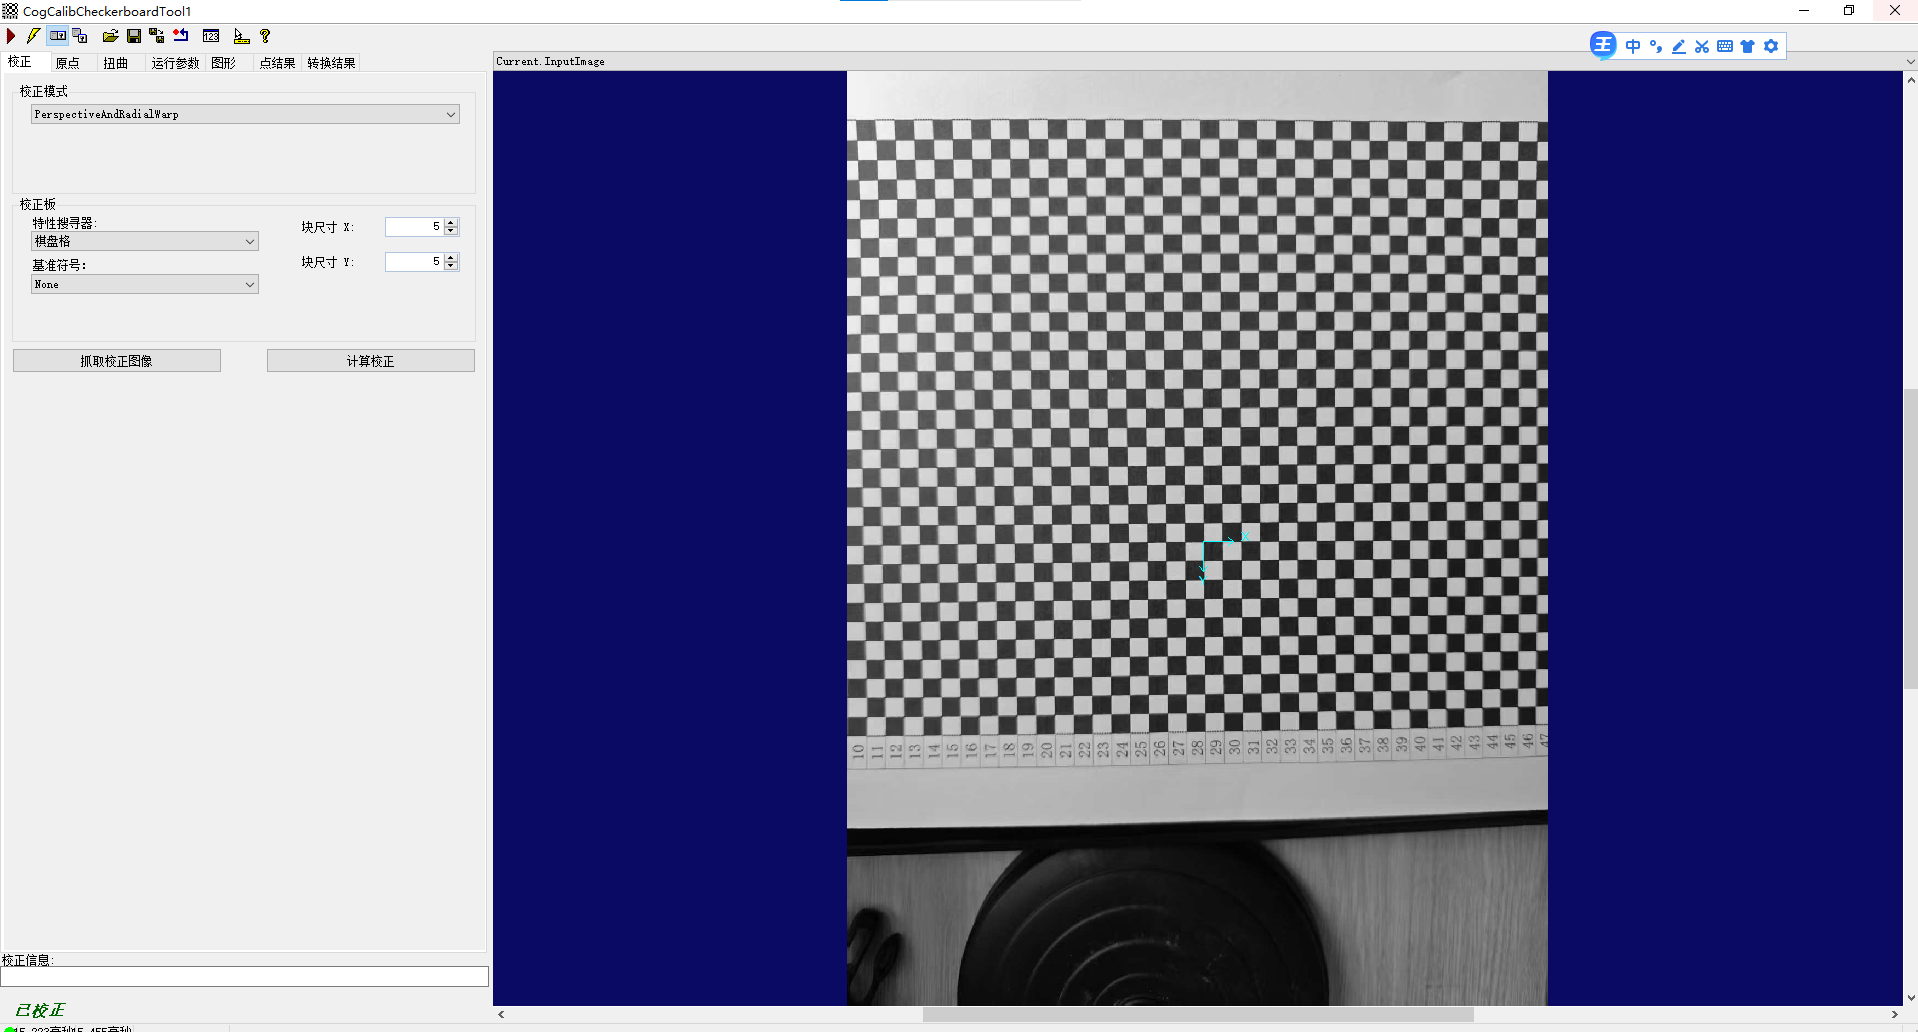1918x1032 pixels.
Task: Open the input method soft keyboard icon
Action: [x=1725, y=46]
